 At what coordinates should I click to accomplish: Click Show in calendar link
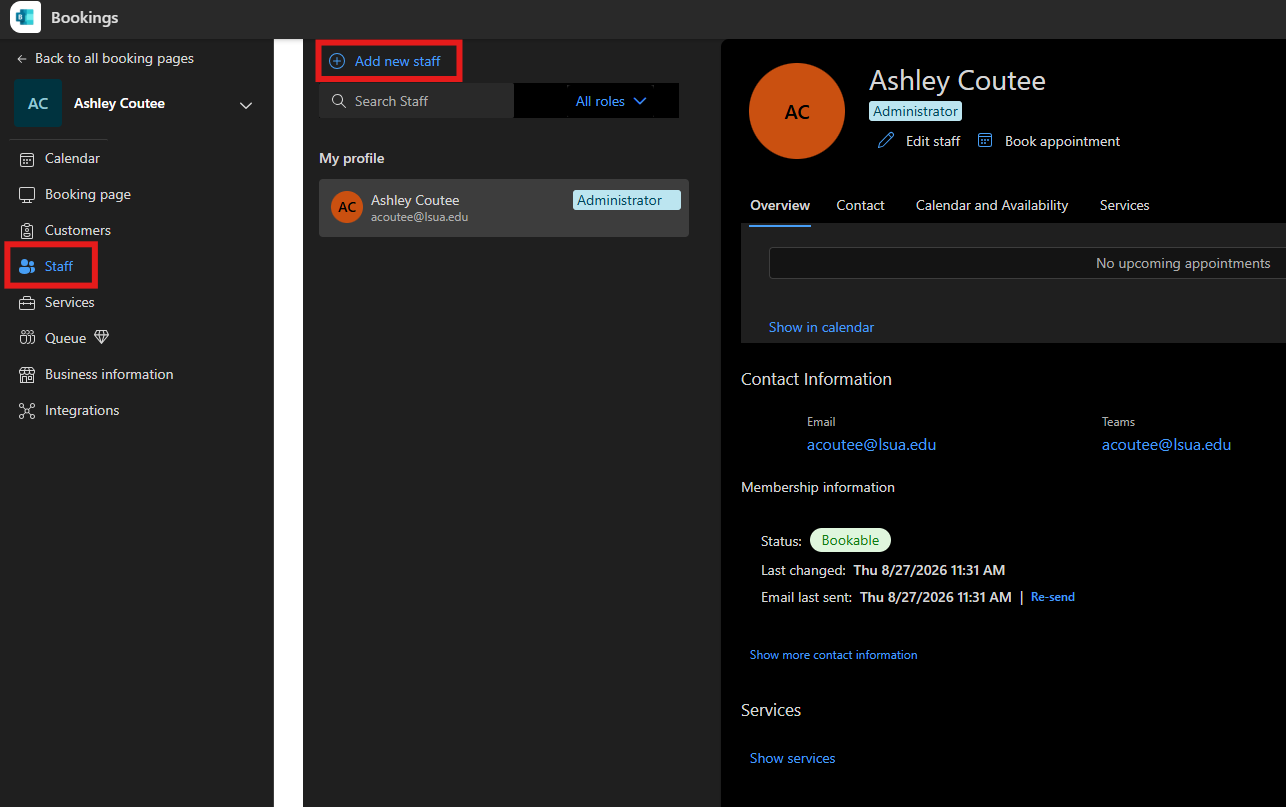[821, 327]
